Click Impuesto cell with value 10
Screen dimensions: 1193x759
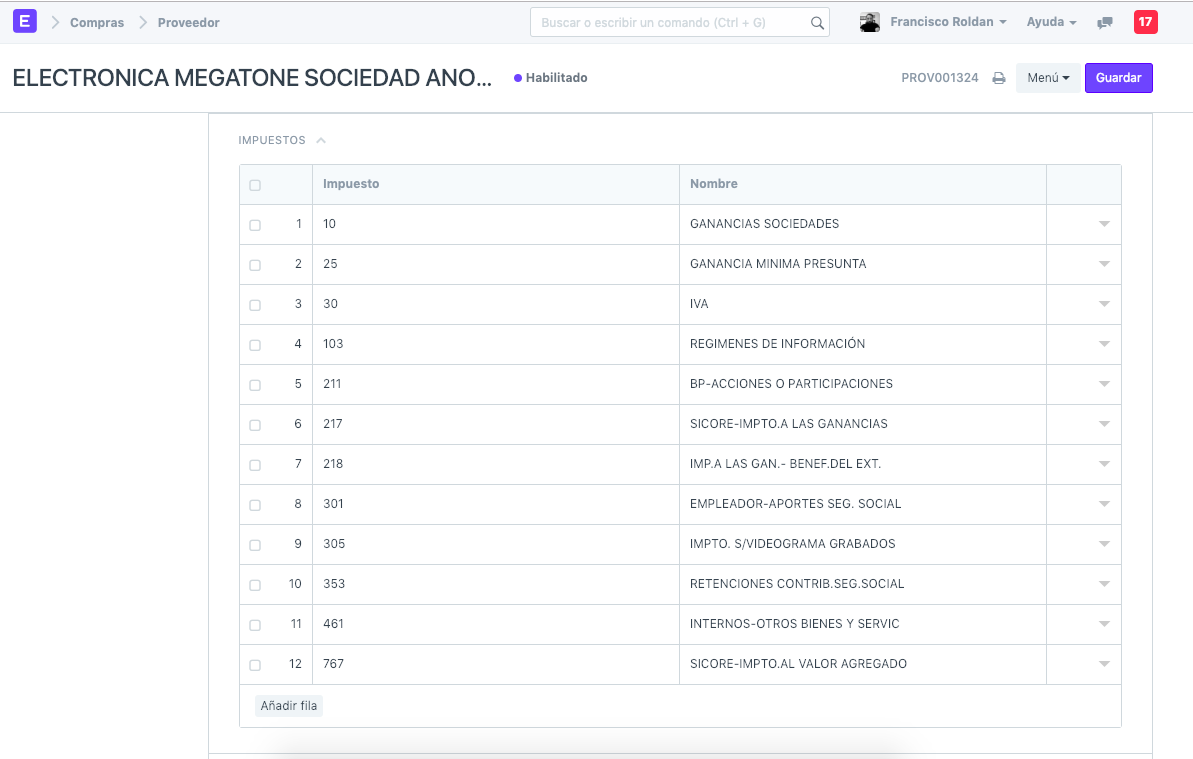[x=495, y=224]
